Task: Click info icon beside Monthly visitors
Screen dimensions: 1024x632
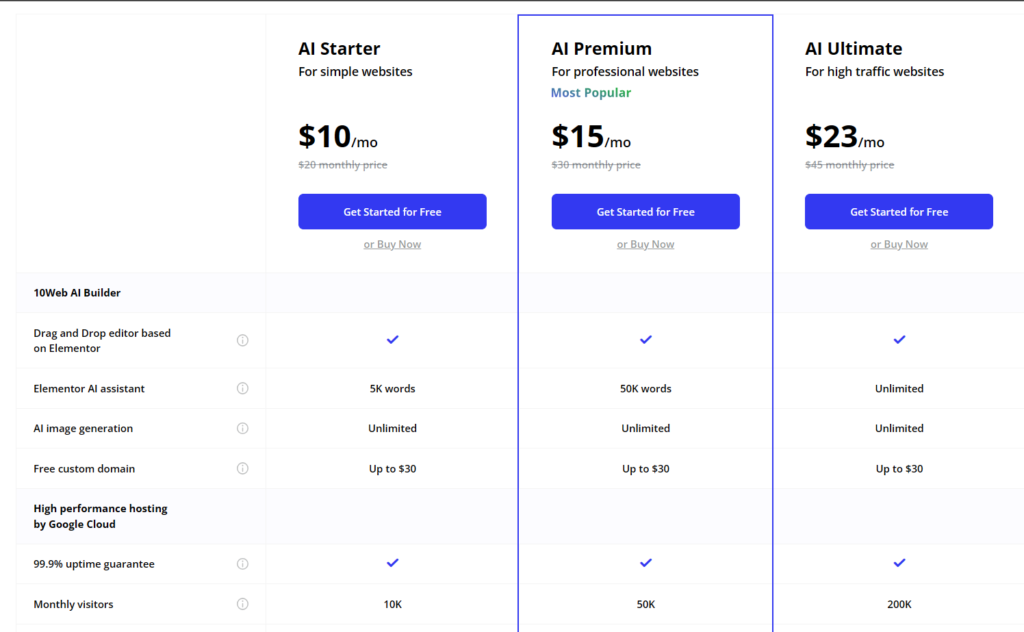Action: point(242,605)
